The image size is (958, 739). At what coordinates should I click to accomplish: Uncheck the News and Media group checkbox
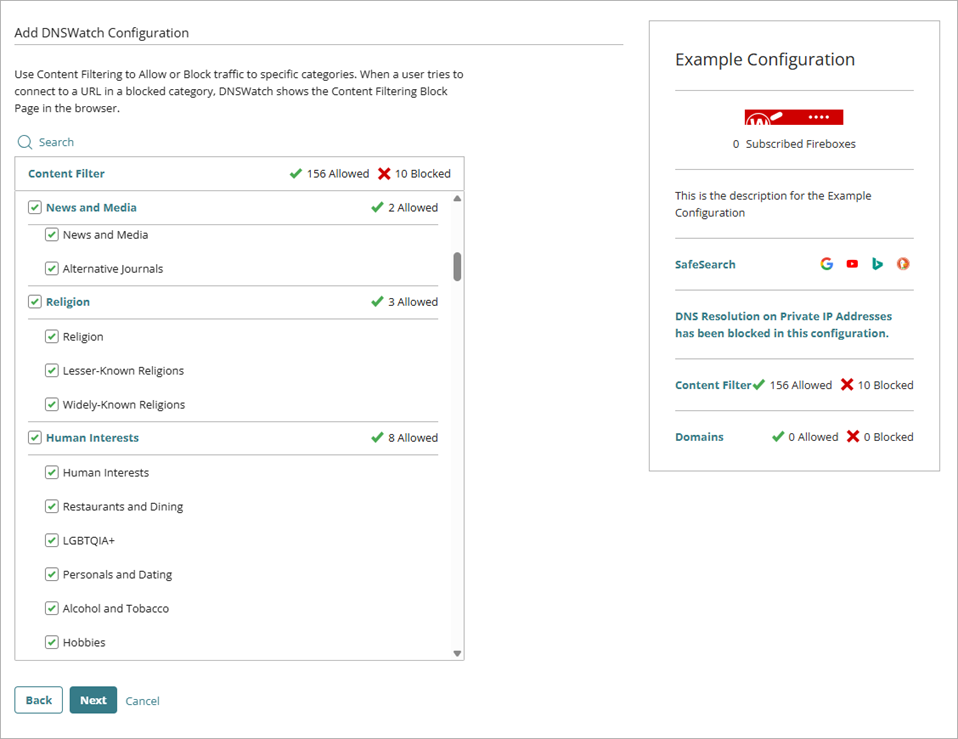[35, 208]
